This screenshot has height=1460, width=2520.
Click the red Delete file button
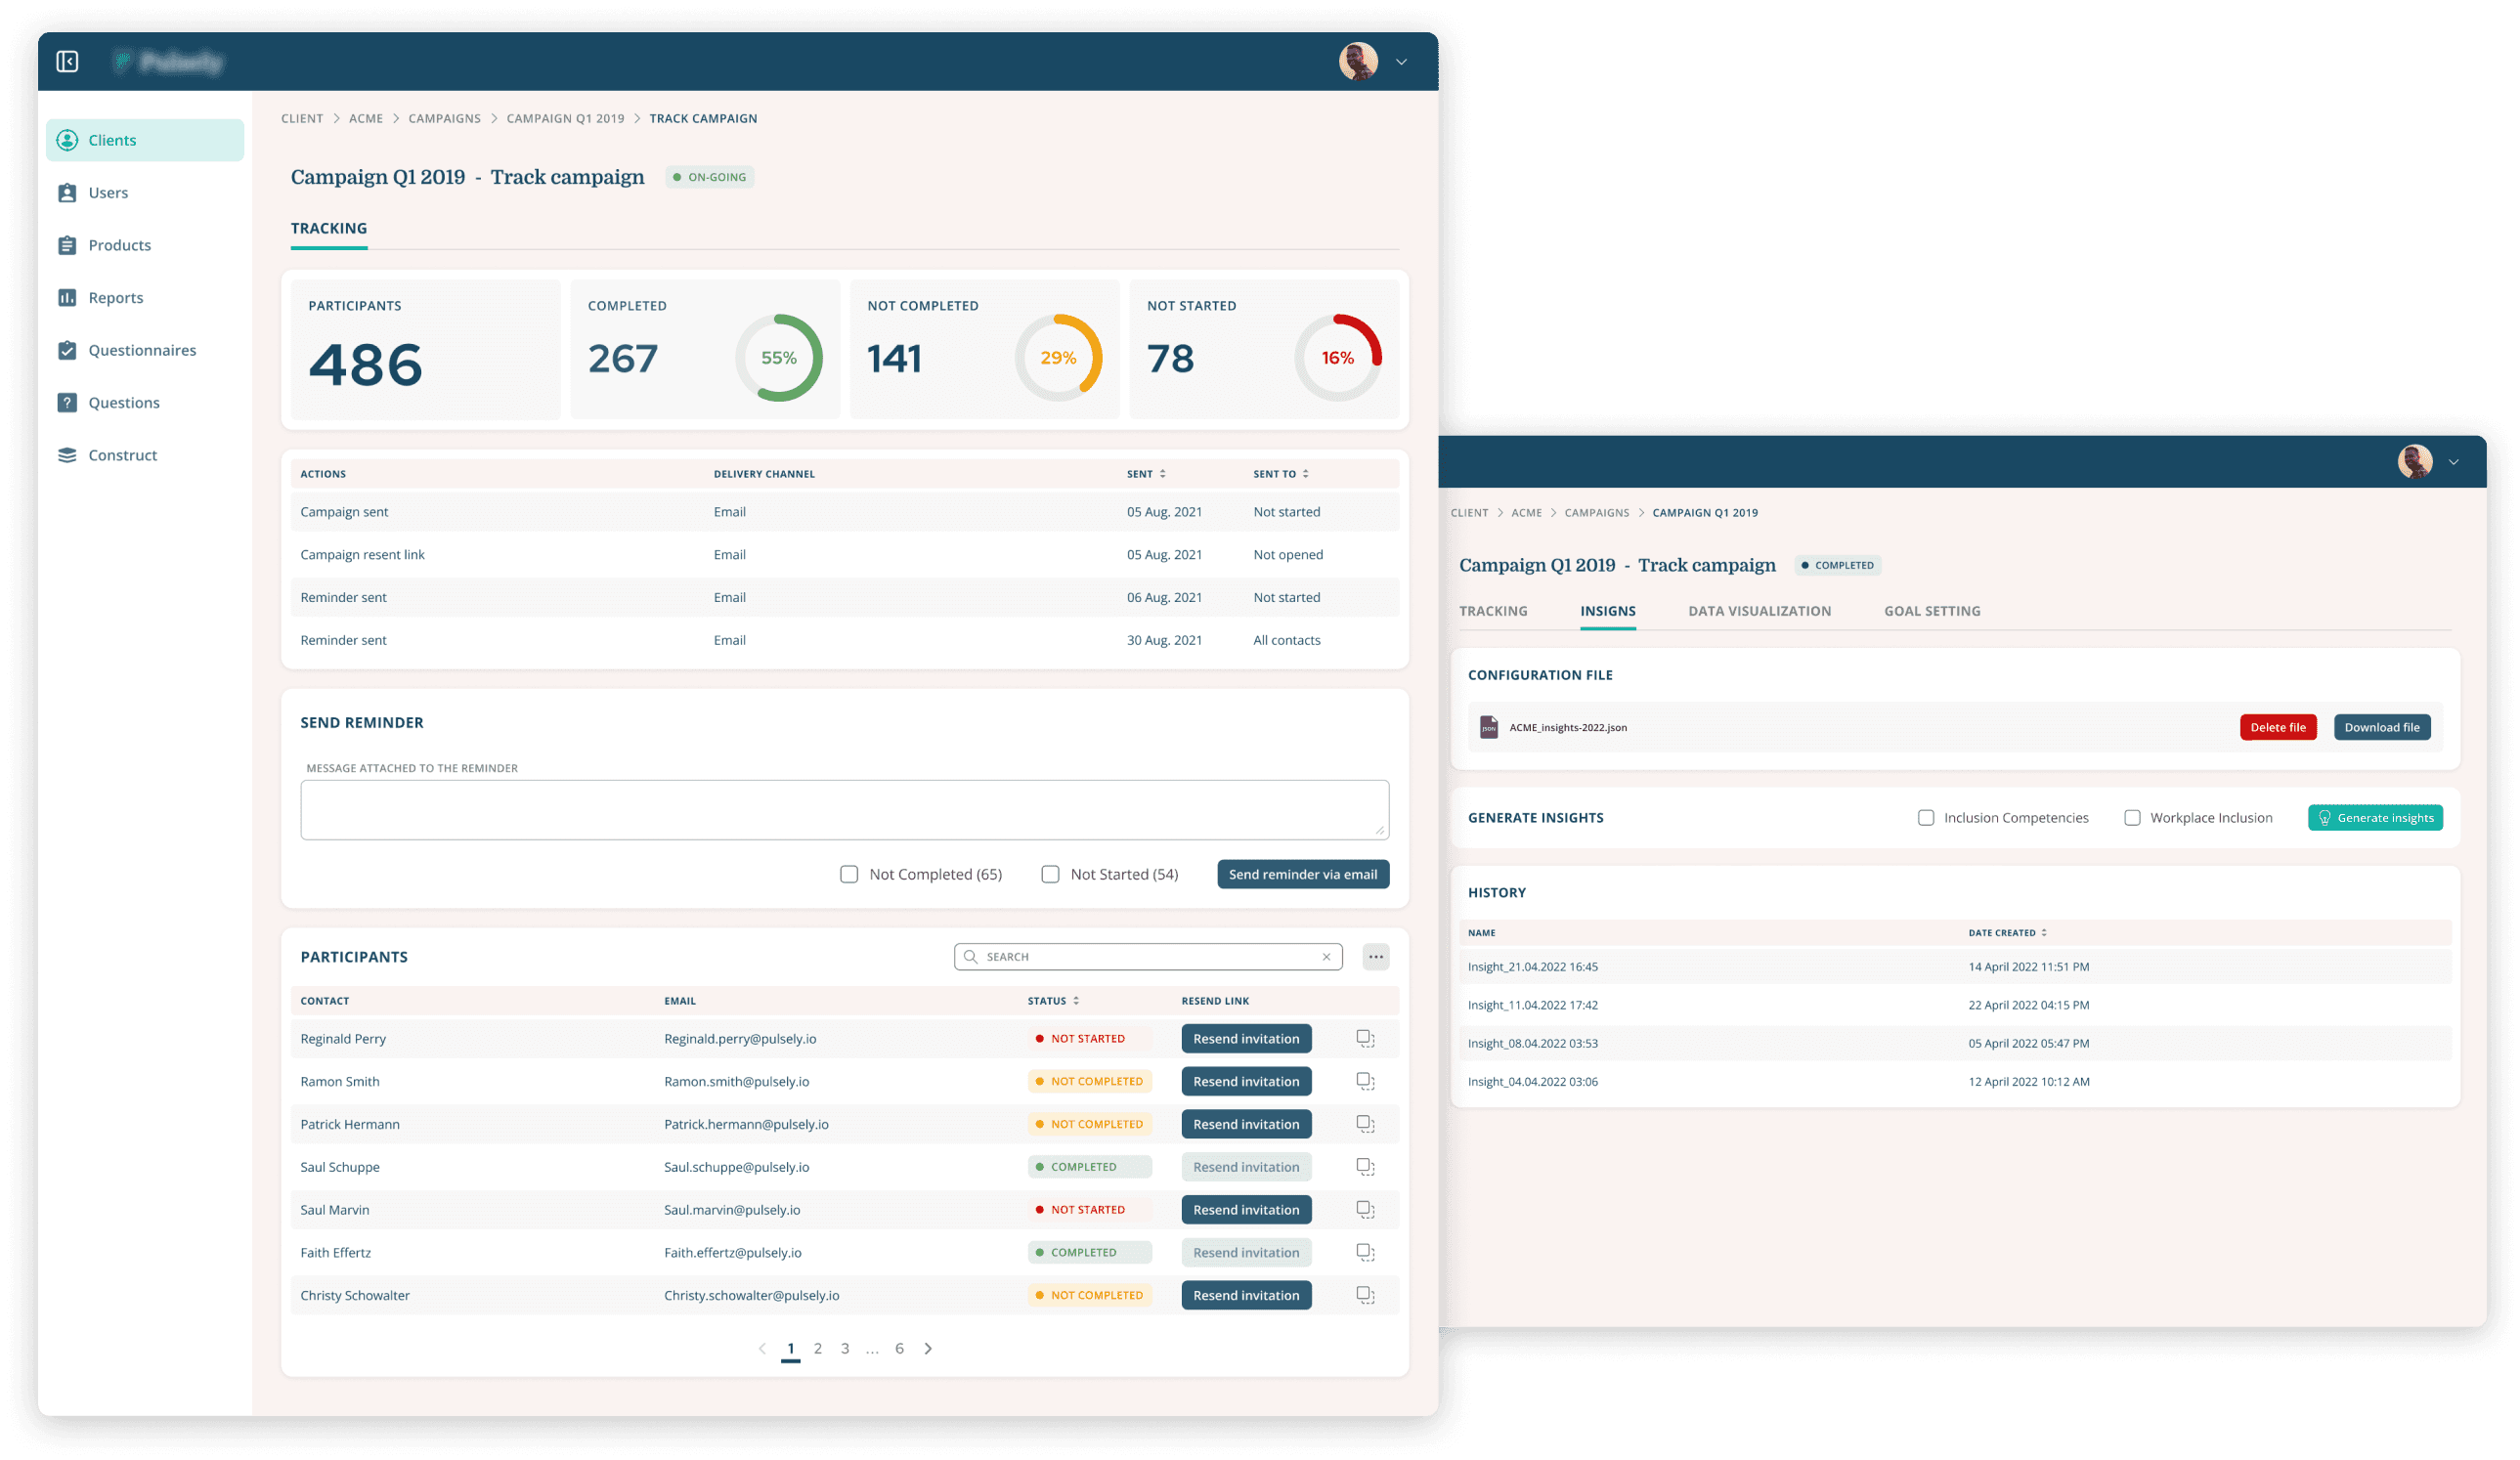[2277, 728]
